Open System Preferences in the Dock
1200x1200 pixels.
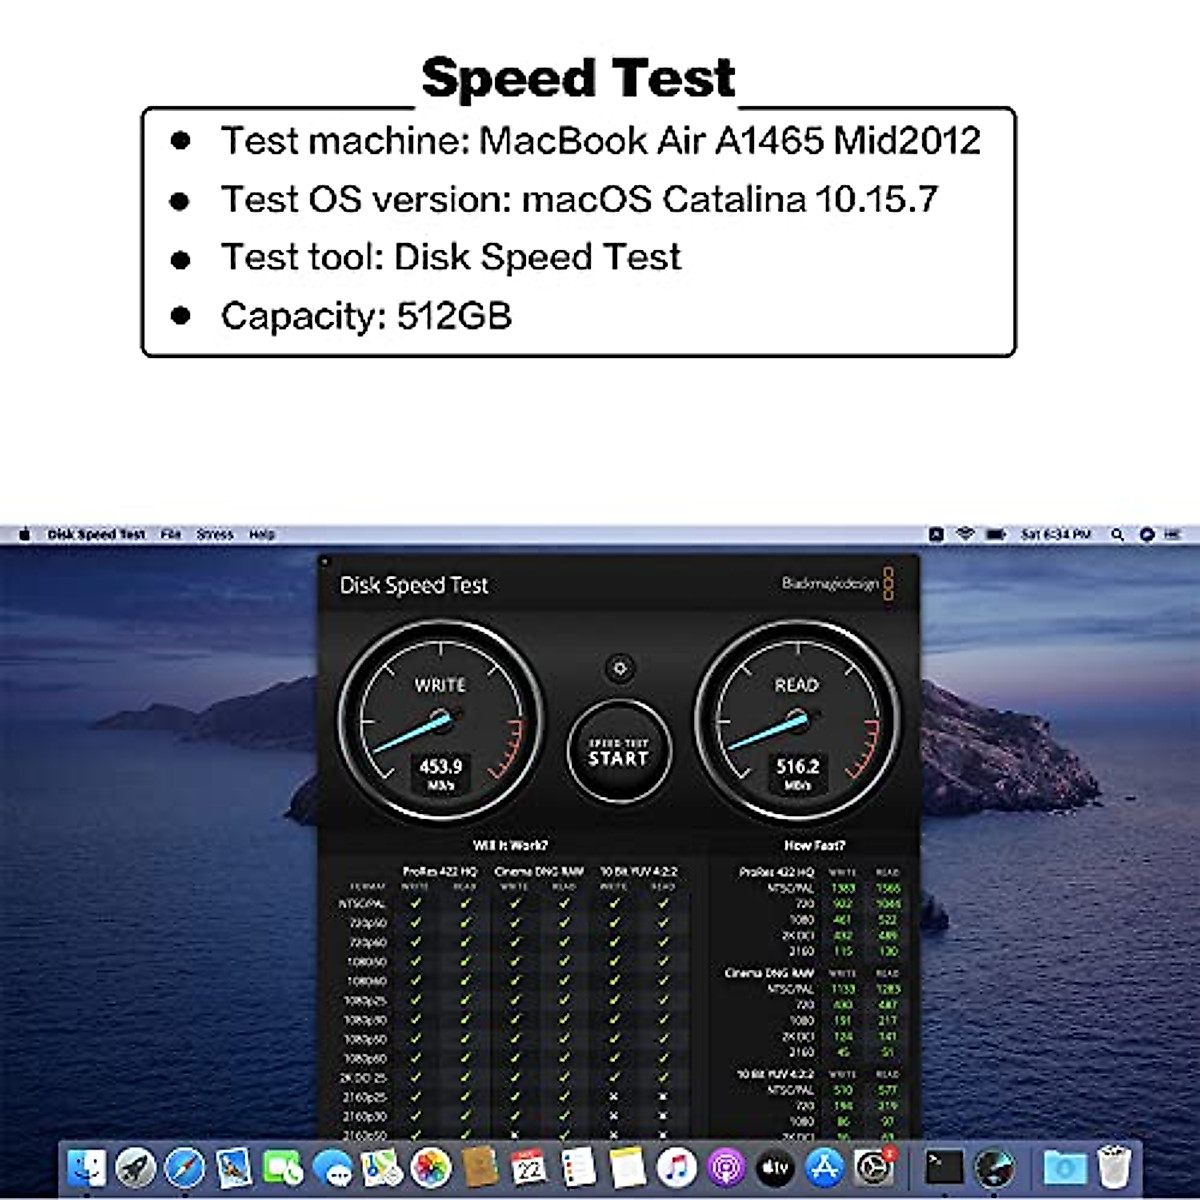click(874, 1167)
